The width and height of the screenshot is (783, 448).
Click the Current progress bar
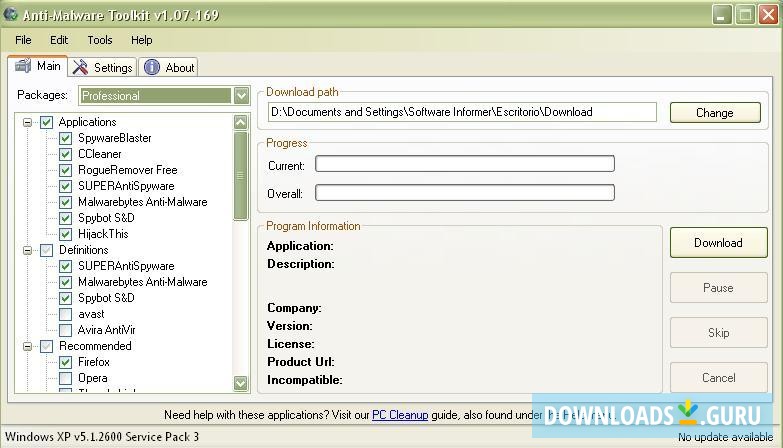pyautogui.click(x=465, y=164)
